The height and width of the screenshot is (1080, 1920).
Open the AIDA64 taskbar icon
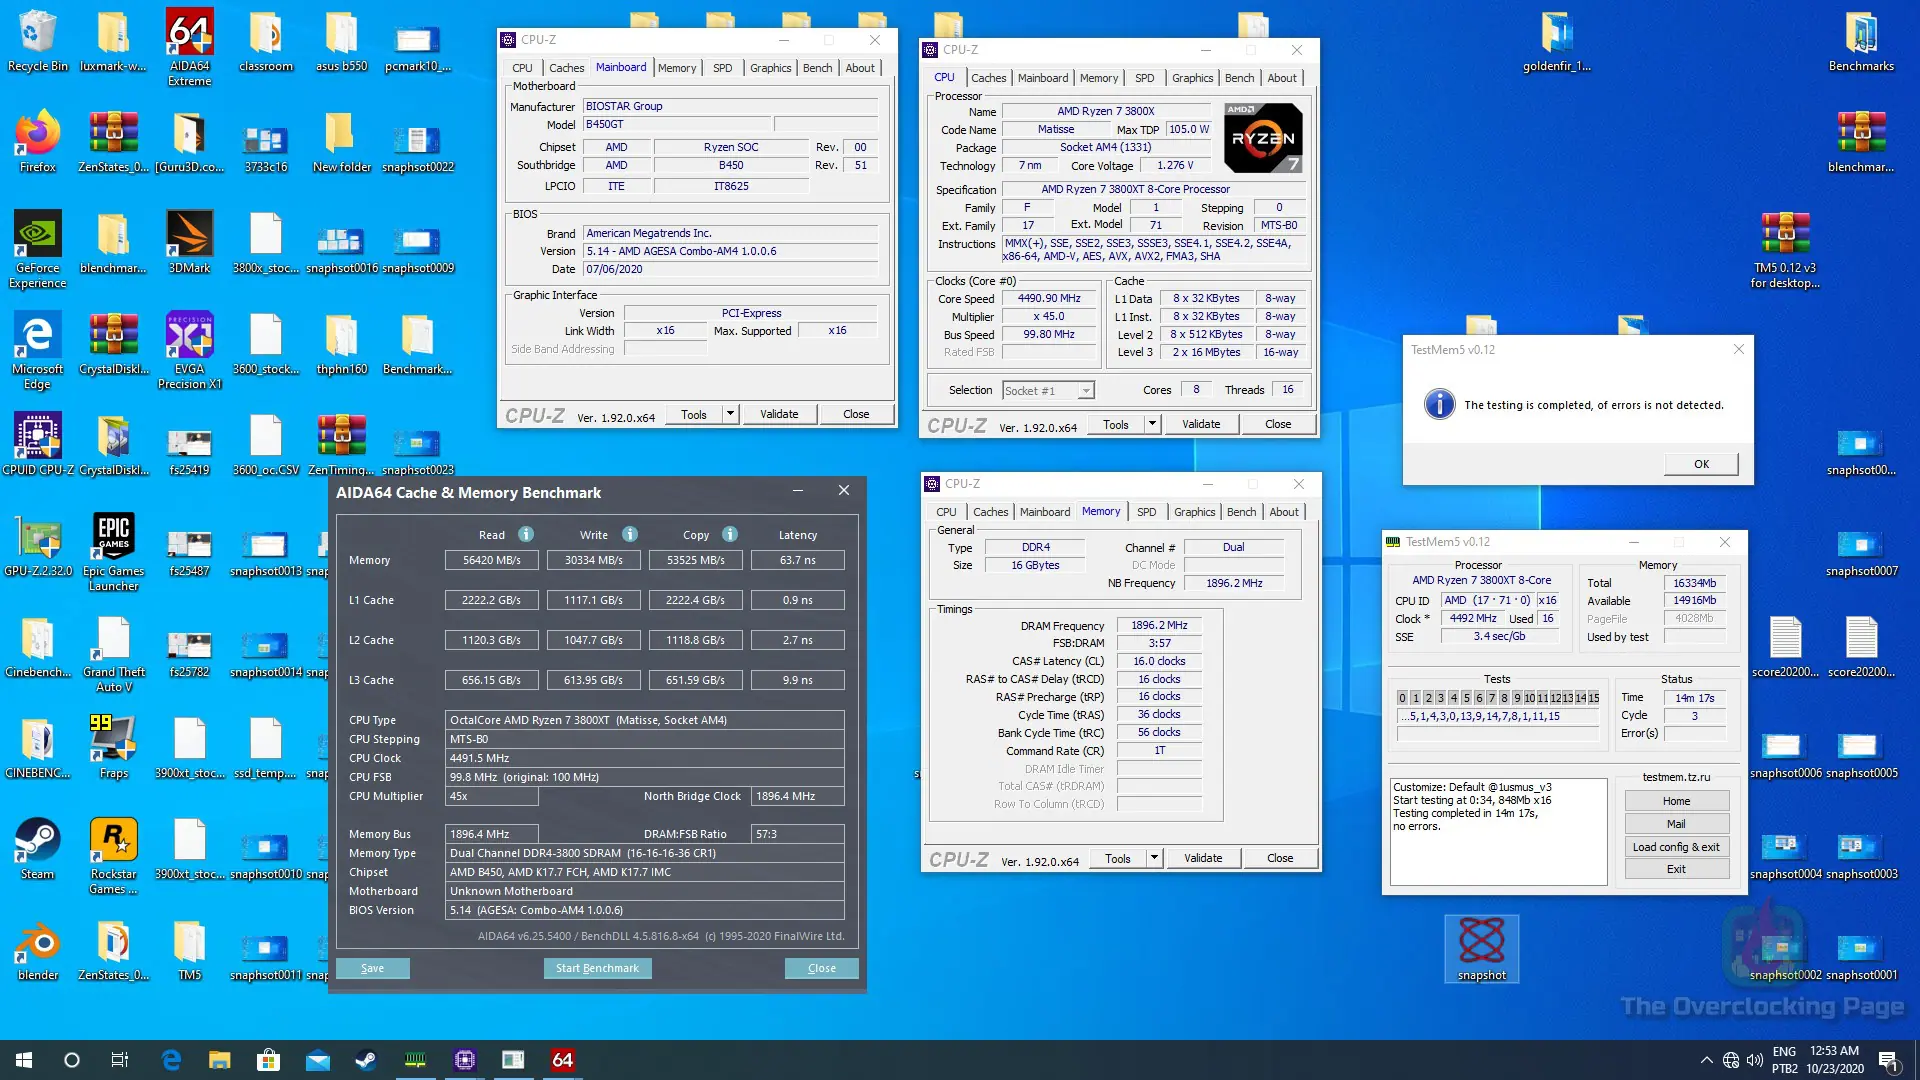pyautogui.click(x=562, y=1060)
